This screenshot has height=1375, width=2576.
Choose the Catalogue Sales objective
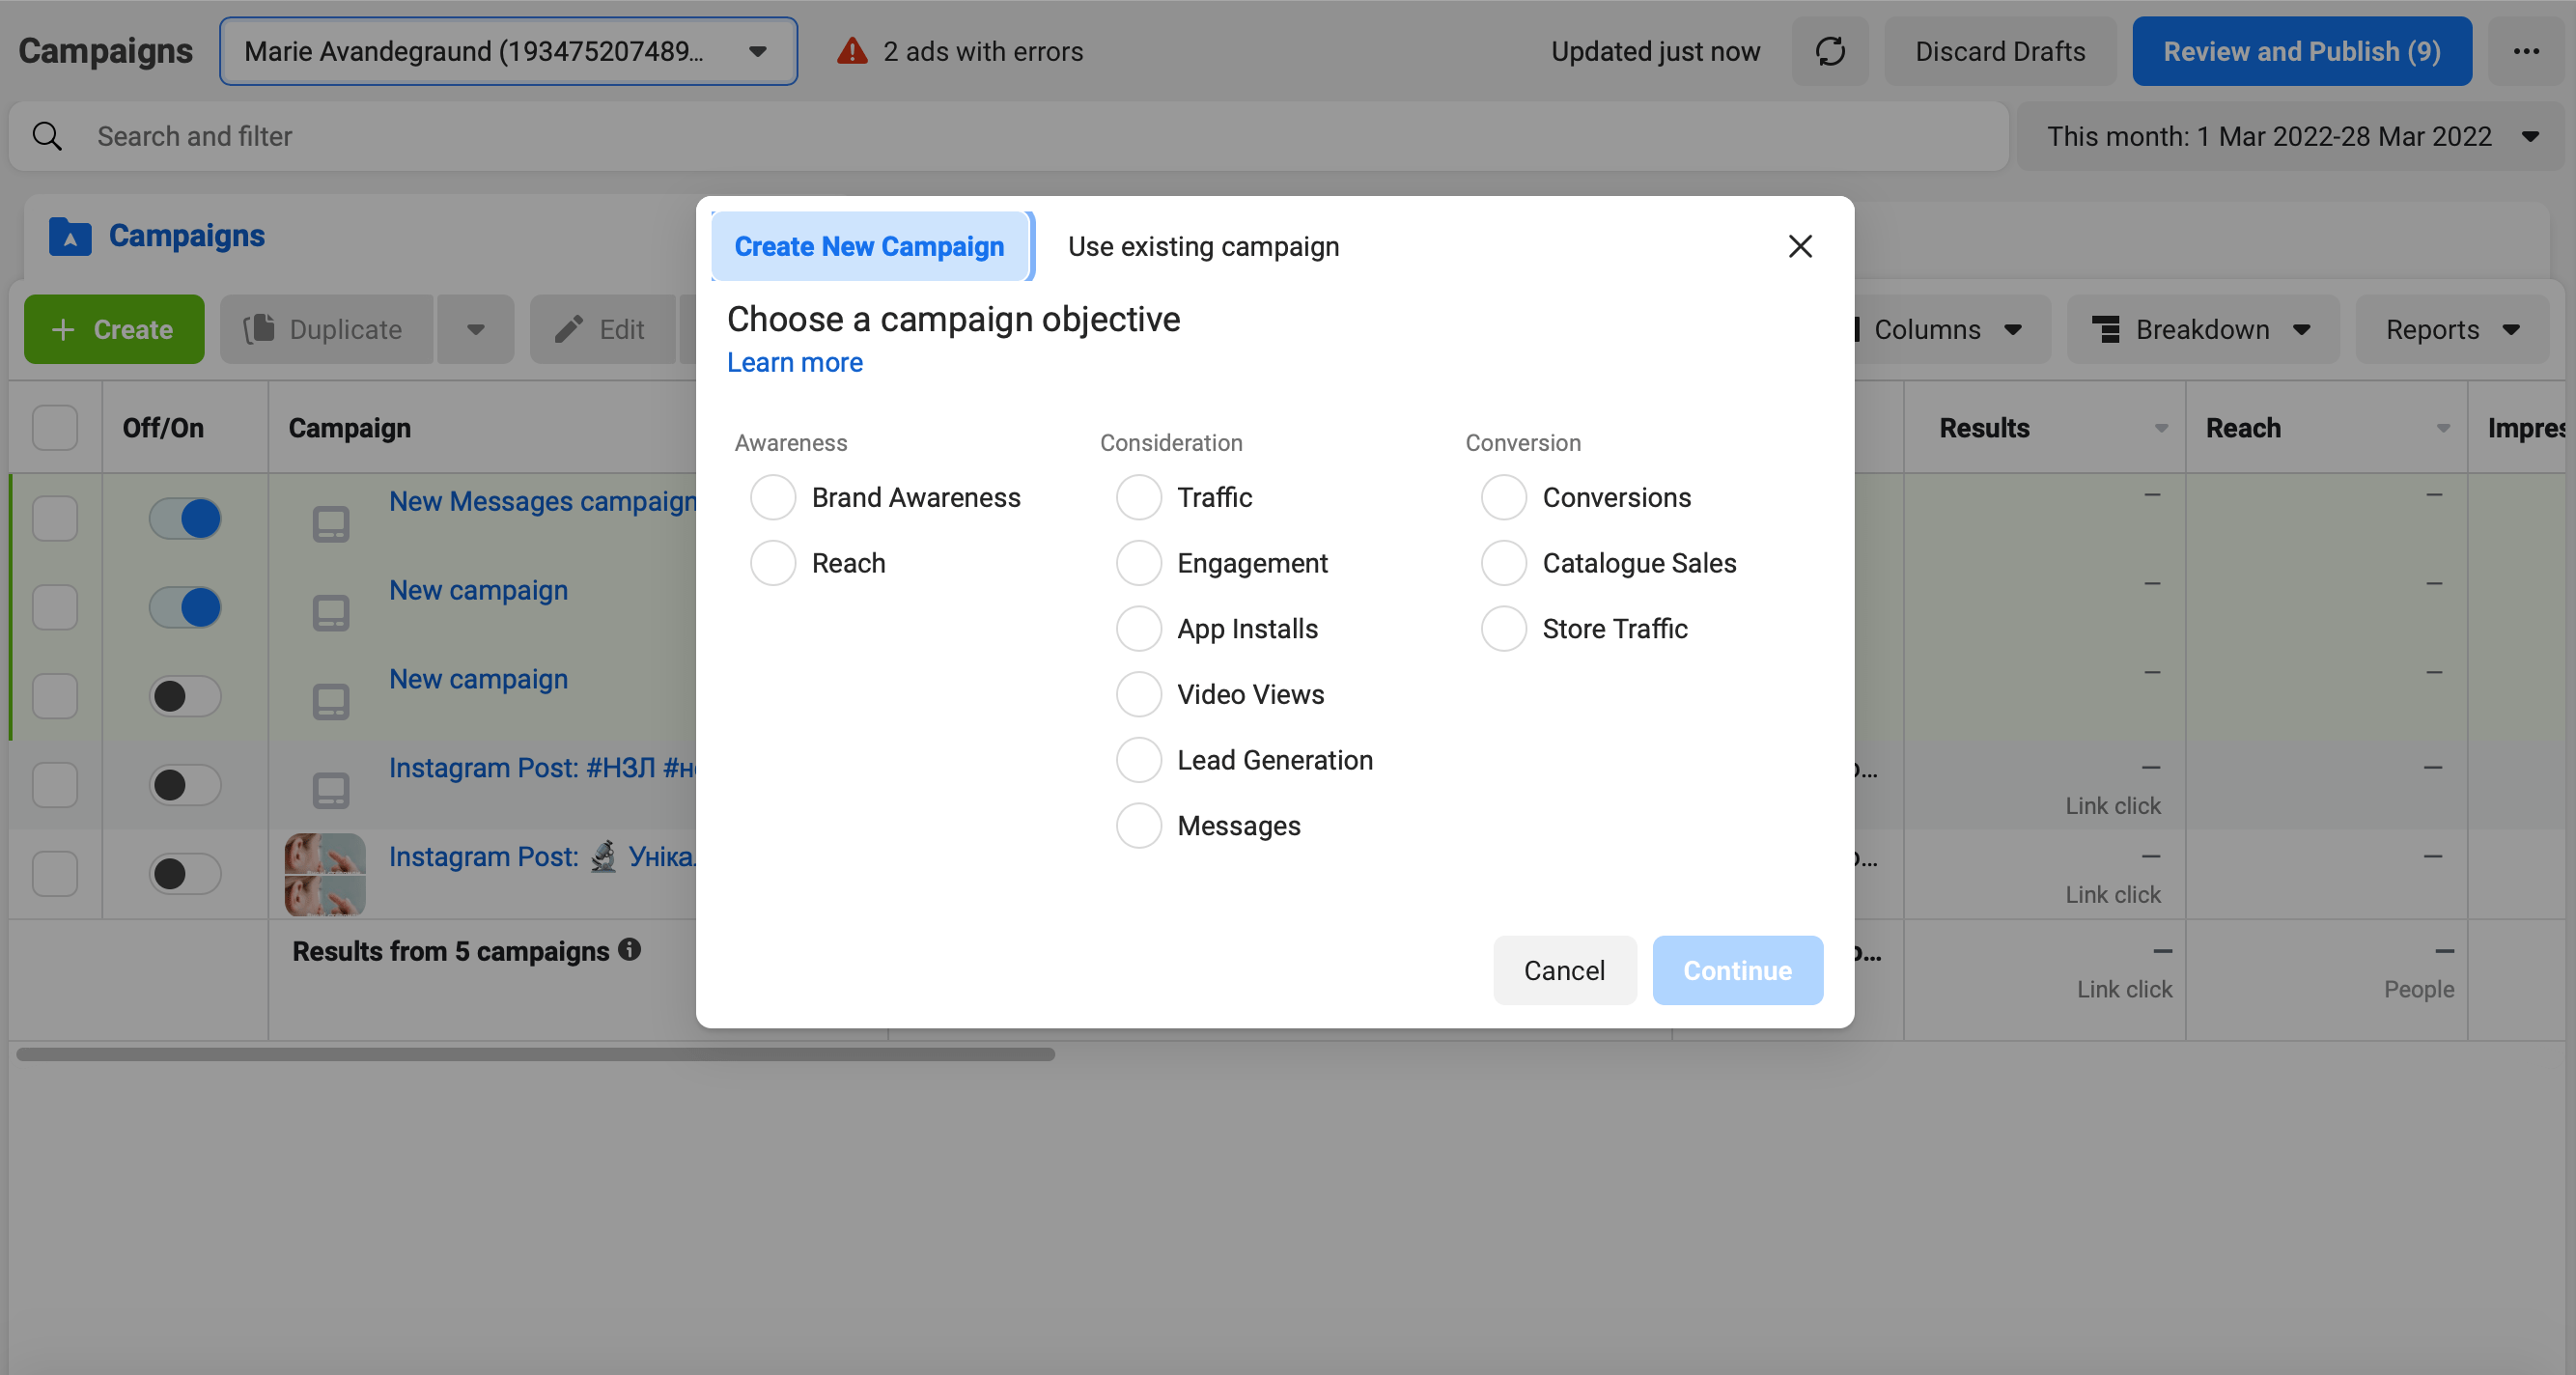(x=1504, y=563)
